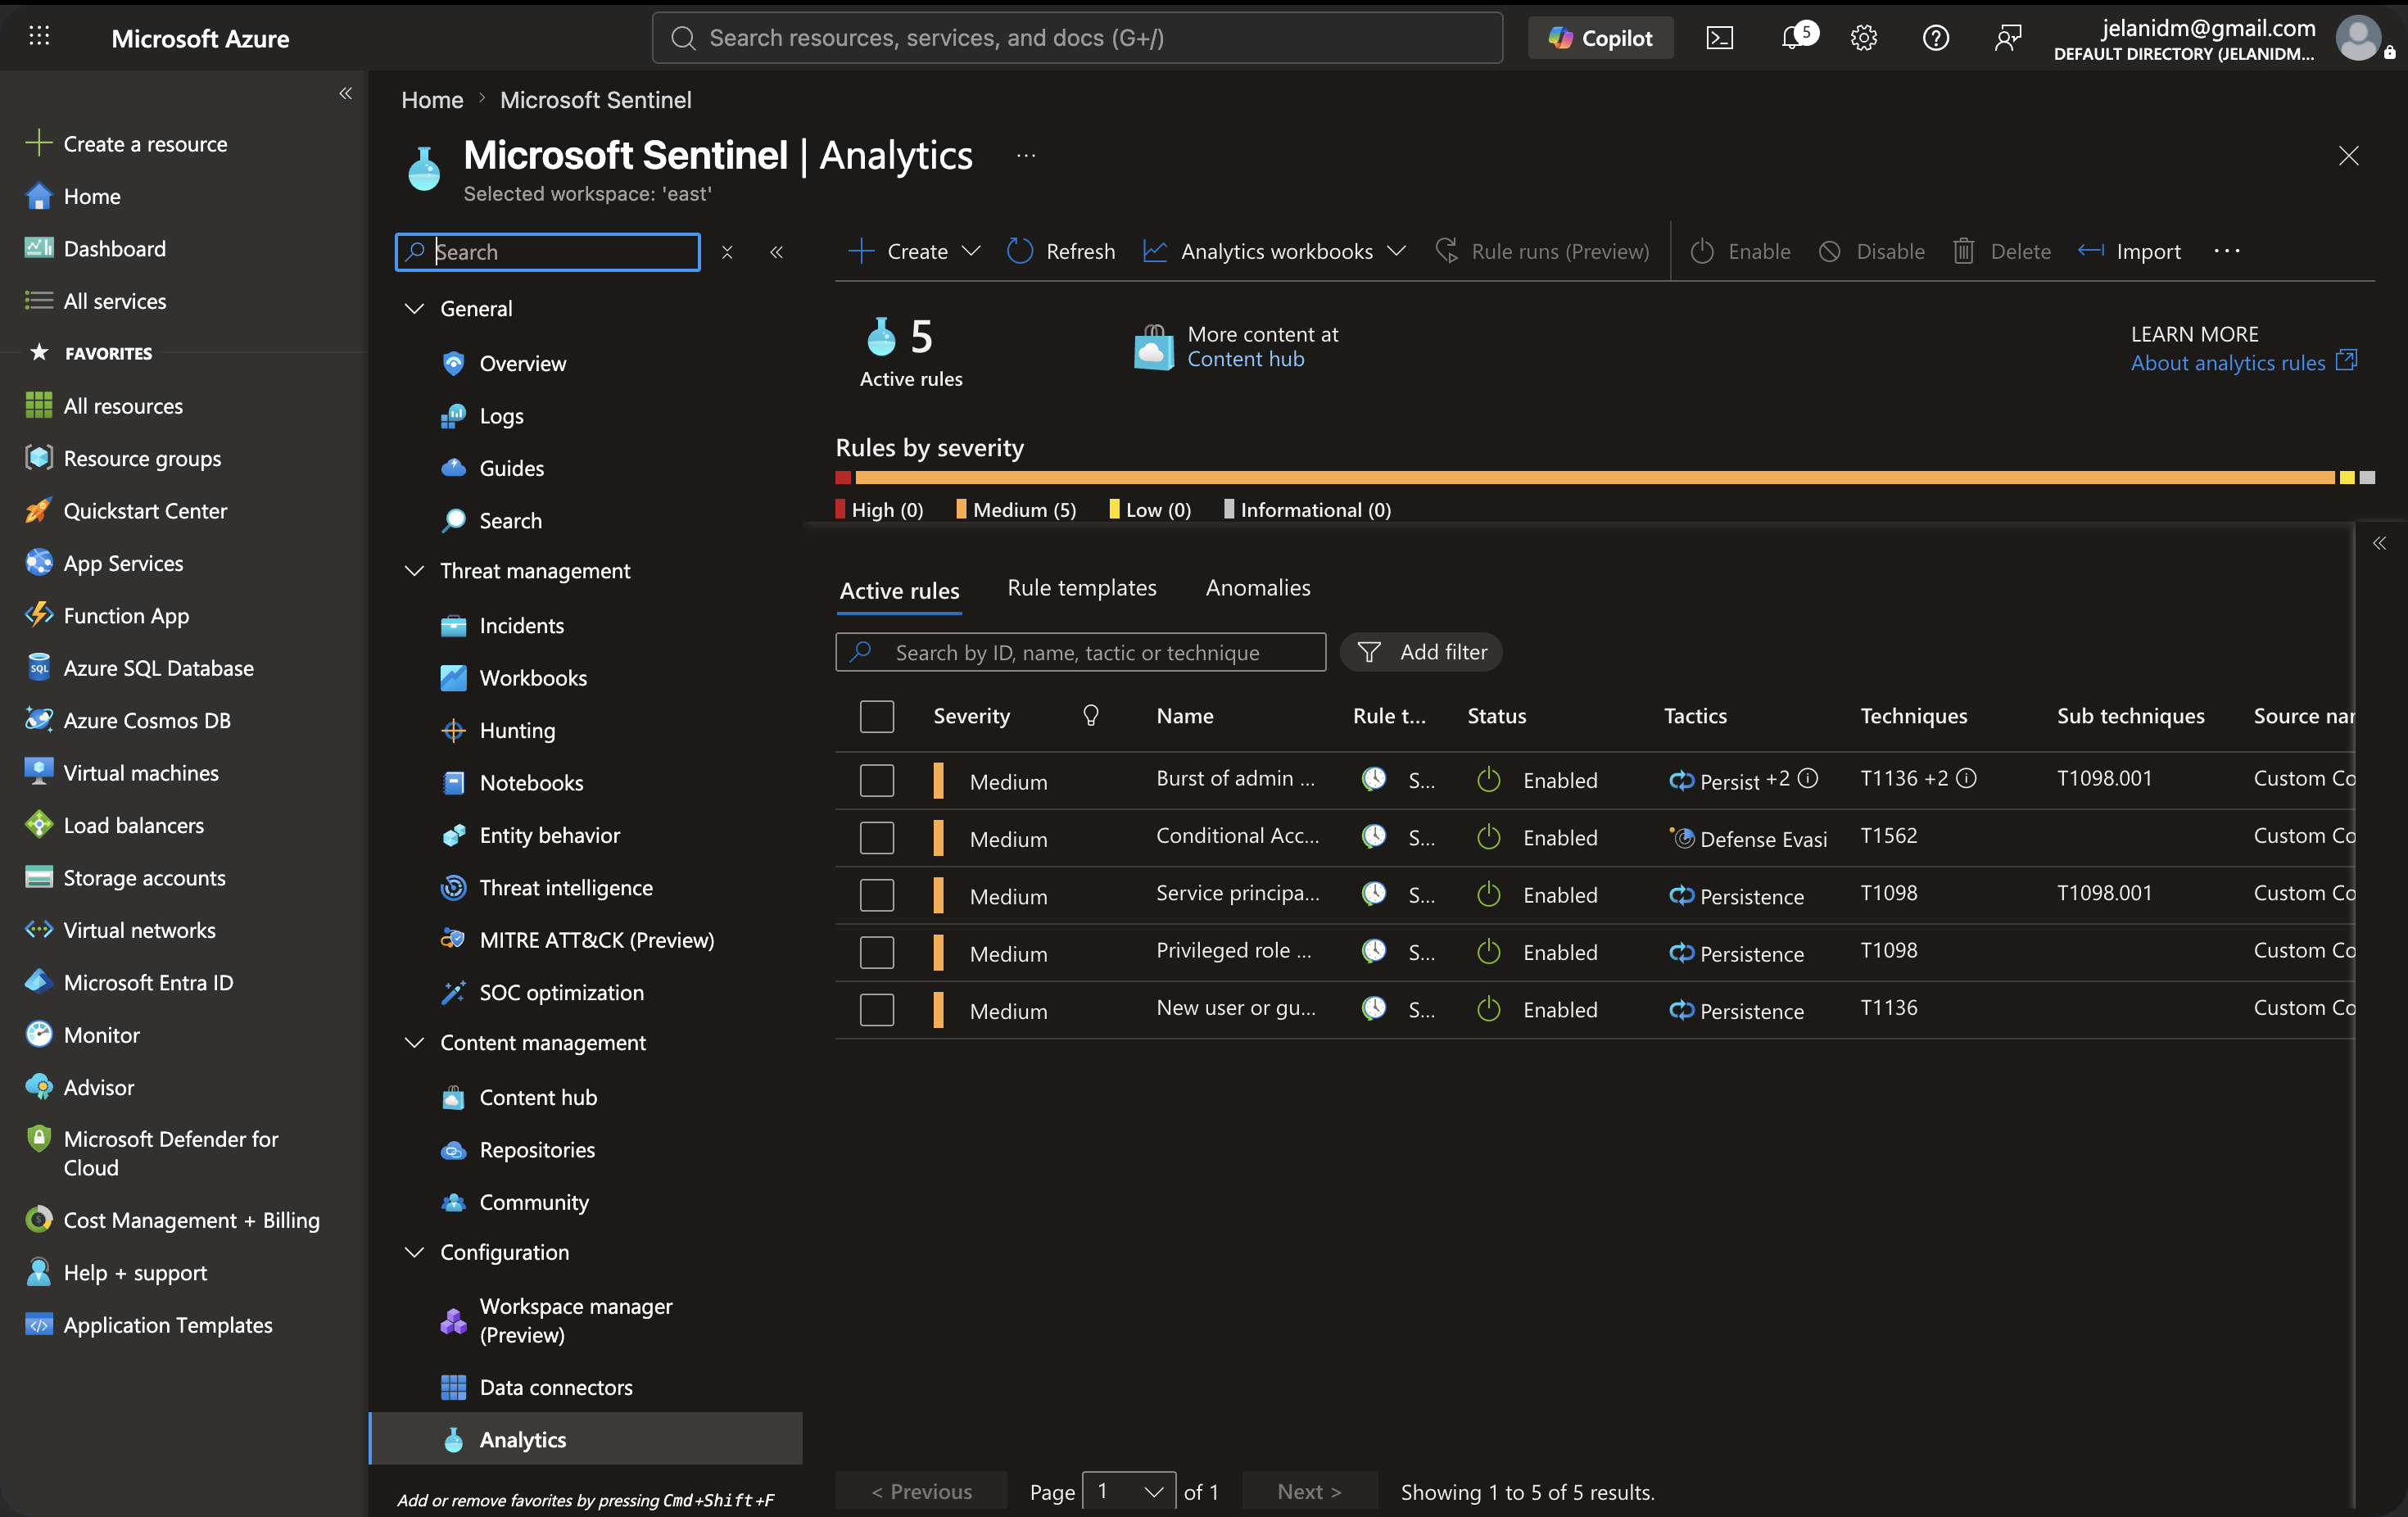Collapse the Content management section
Image resolution: width=2408 pixels, height=1517 pixels.
tap(414, 1043)
